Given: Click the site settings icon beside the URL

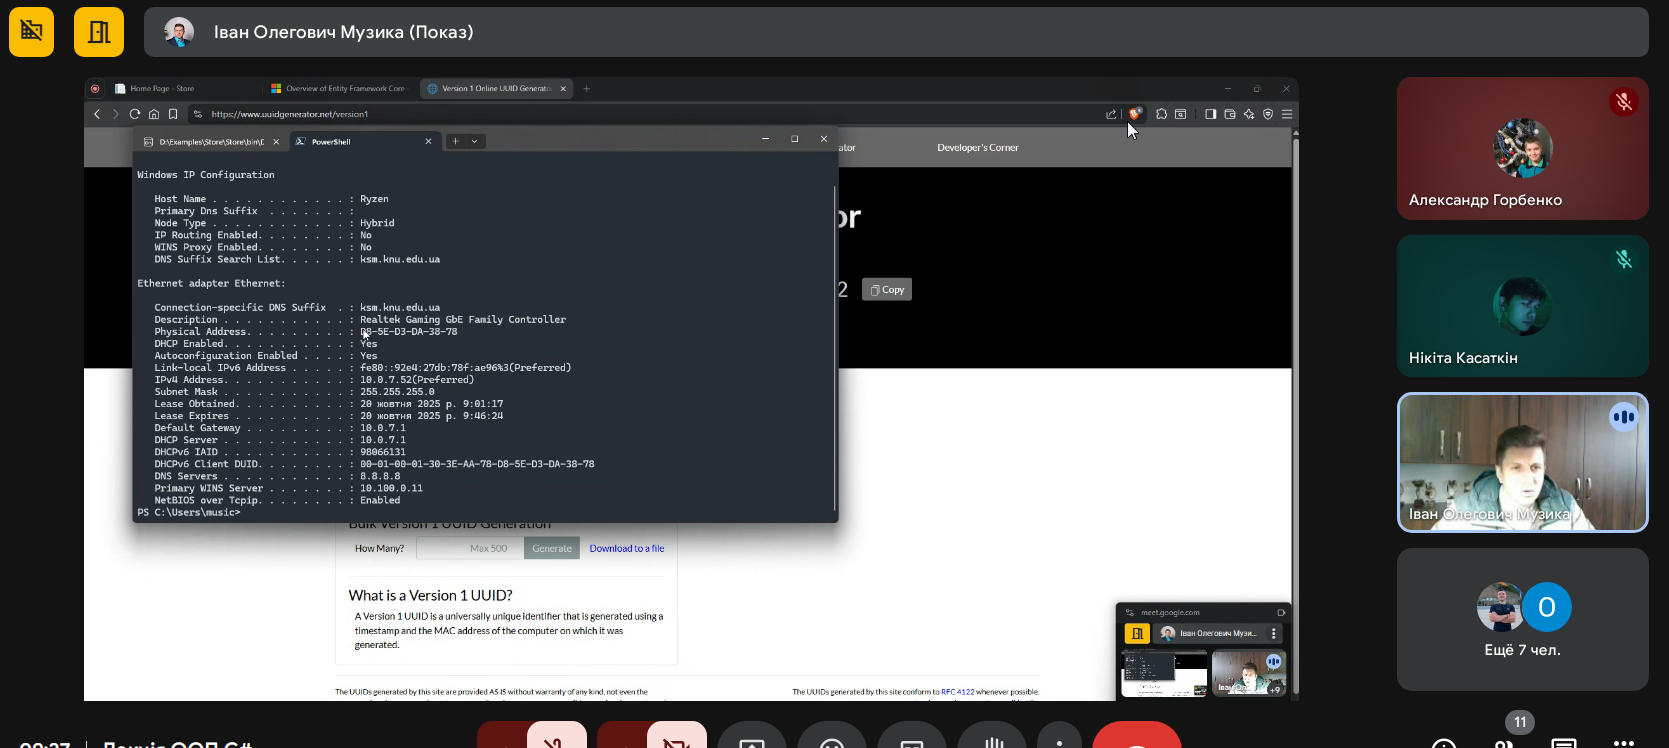Looking at the screenshot, I should point(198,114).
